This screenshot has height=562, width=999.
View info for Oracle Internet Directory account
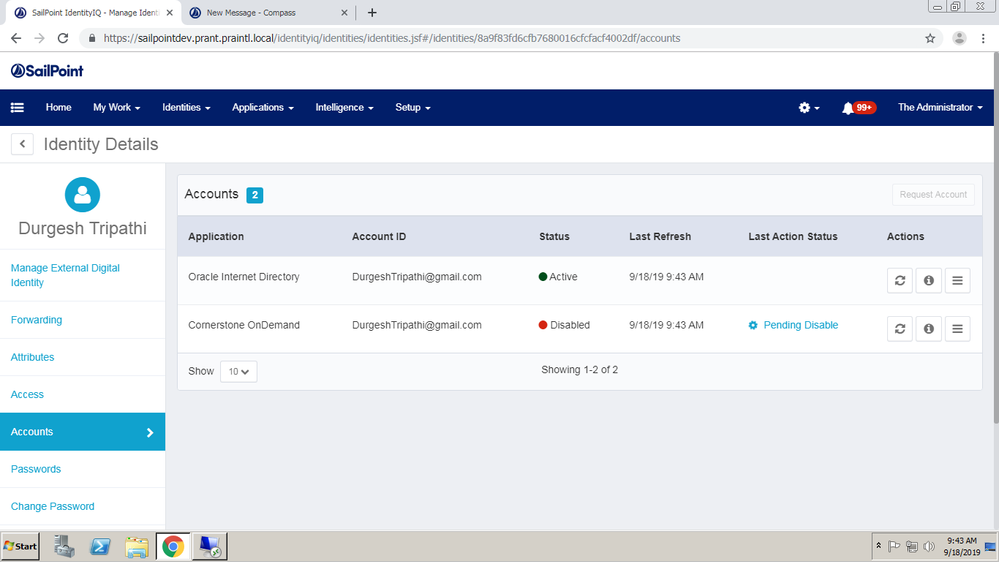point(928,281)
